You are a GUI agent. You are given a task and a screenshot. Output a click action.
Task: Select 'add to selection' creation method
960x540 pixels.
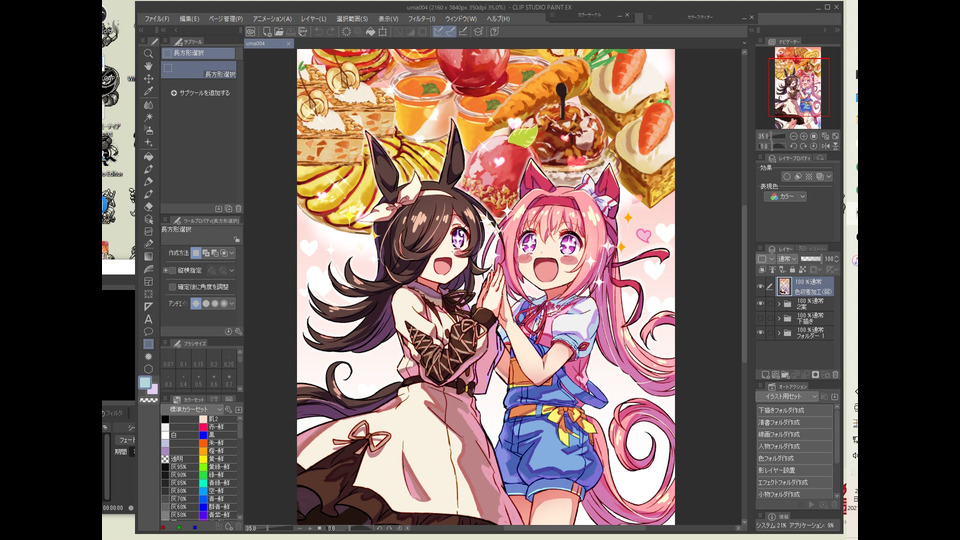206,253
